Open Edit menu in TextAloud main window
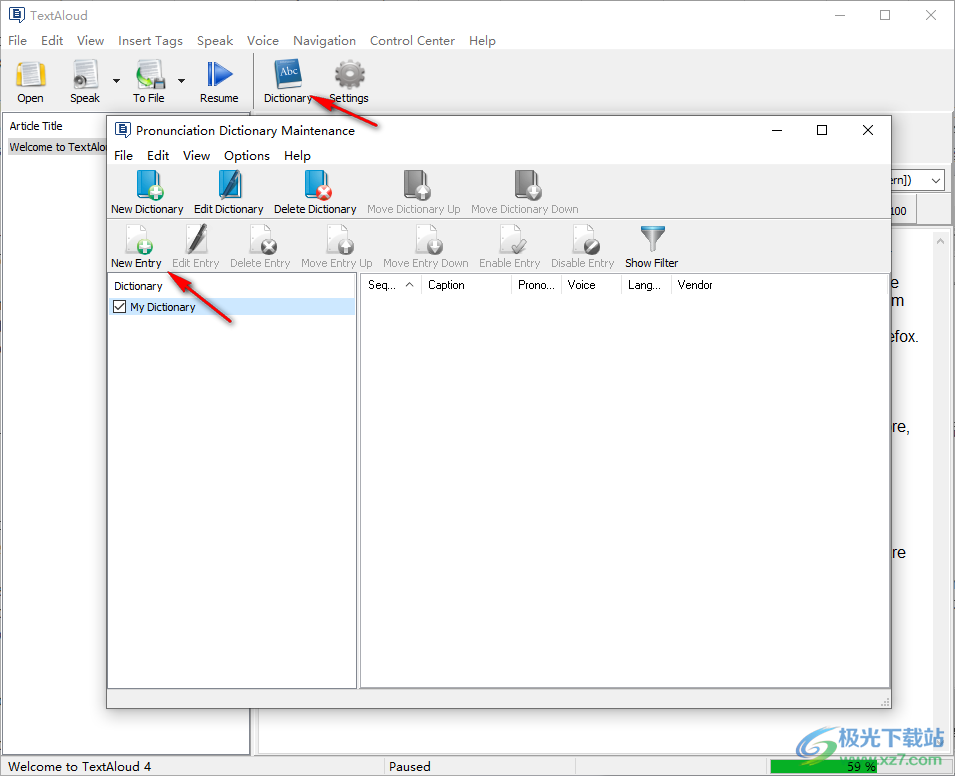The width and height of the screenshot is (955, 776). (52, 41)
